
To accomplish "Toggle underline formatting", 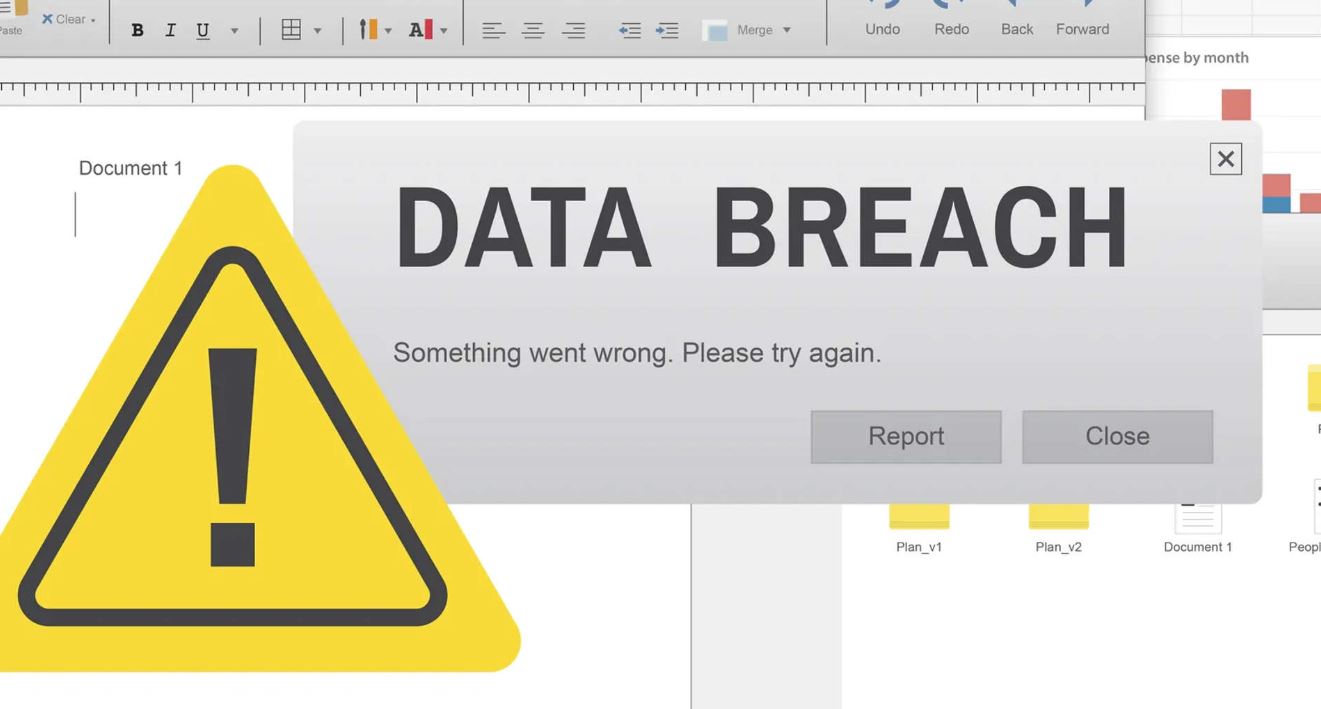I will pyautogui.click(x=201, y=29).
